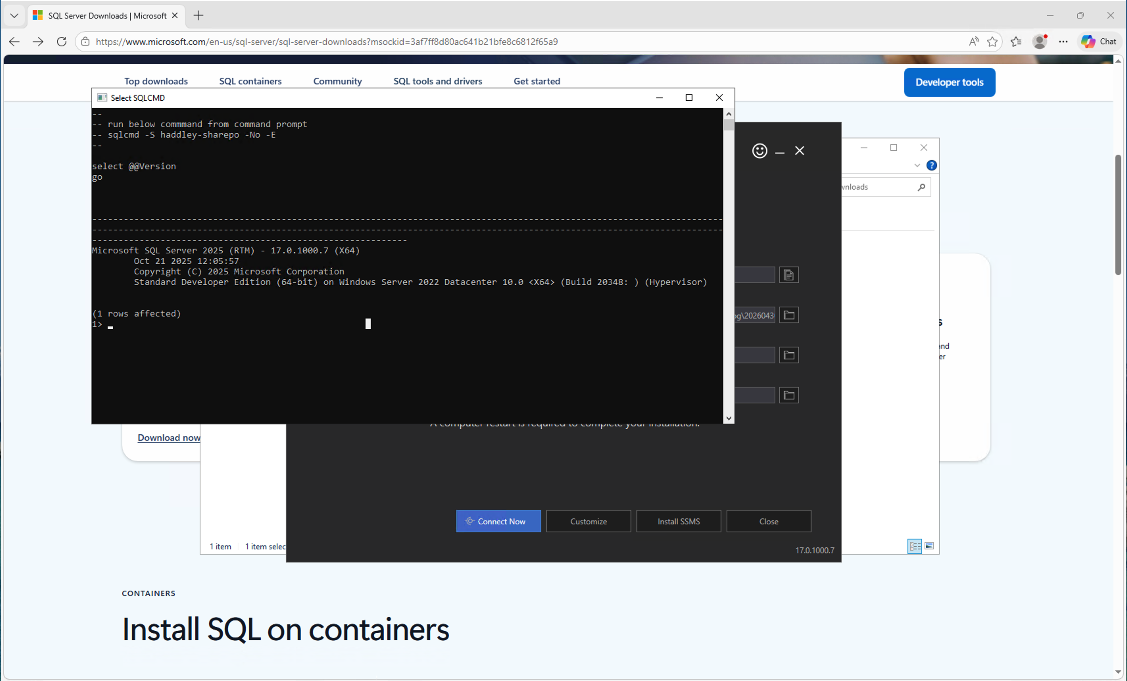Click Install SSMS button
This screenshot has width=1127, height=681.
click(678, 521)
